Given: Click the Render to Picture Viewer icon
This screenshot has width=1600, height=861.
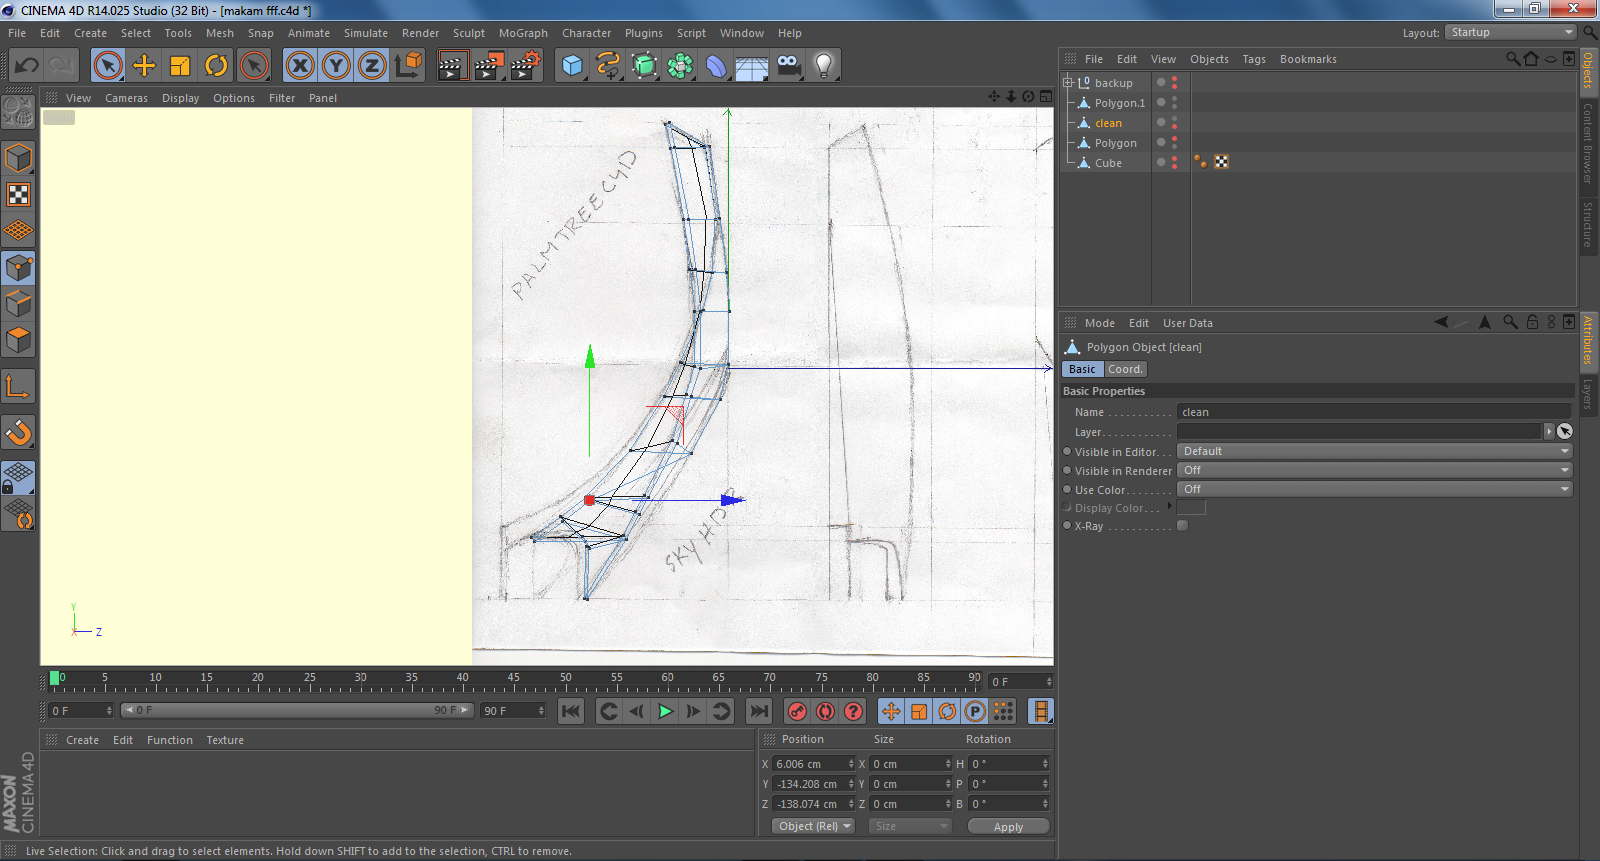Looking at the screenshot, I should [488, 66].
